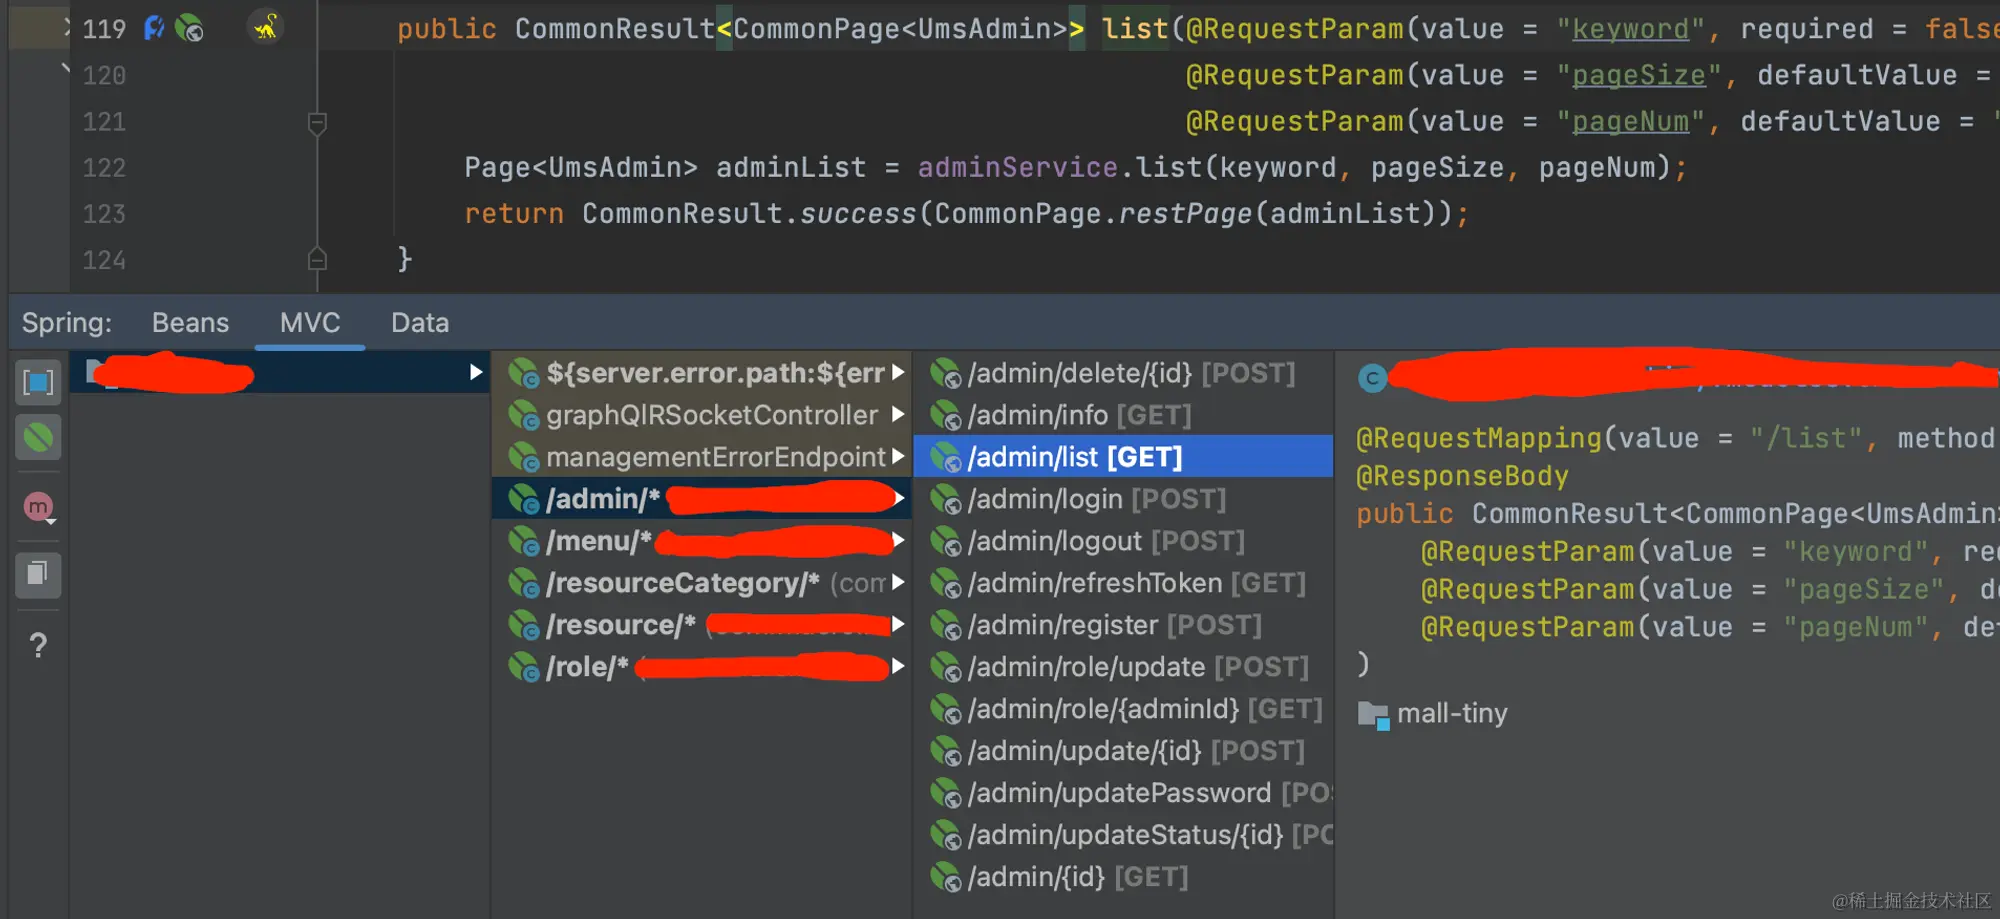Select managementErrorEndpoint in the controller list
This screenshot has height=919, width=2000.
coord(702,457)
